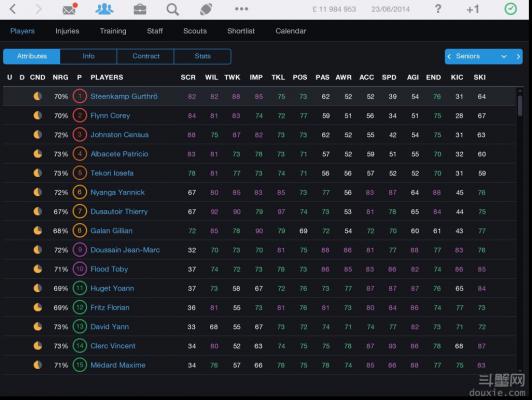This screenshot has width=532, height=400.
Task: Click the green continue clock icon
Action: point(511,9)
